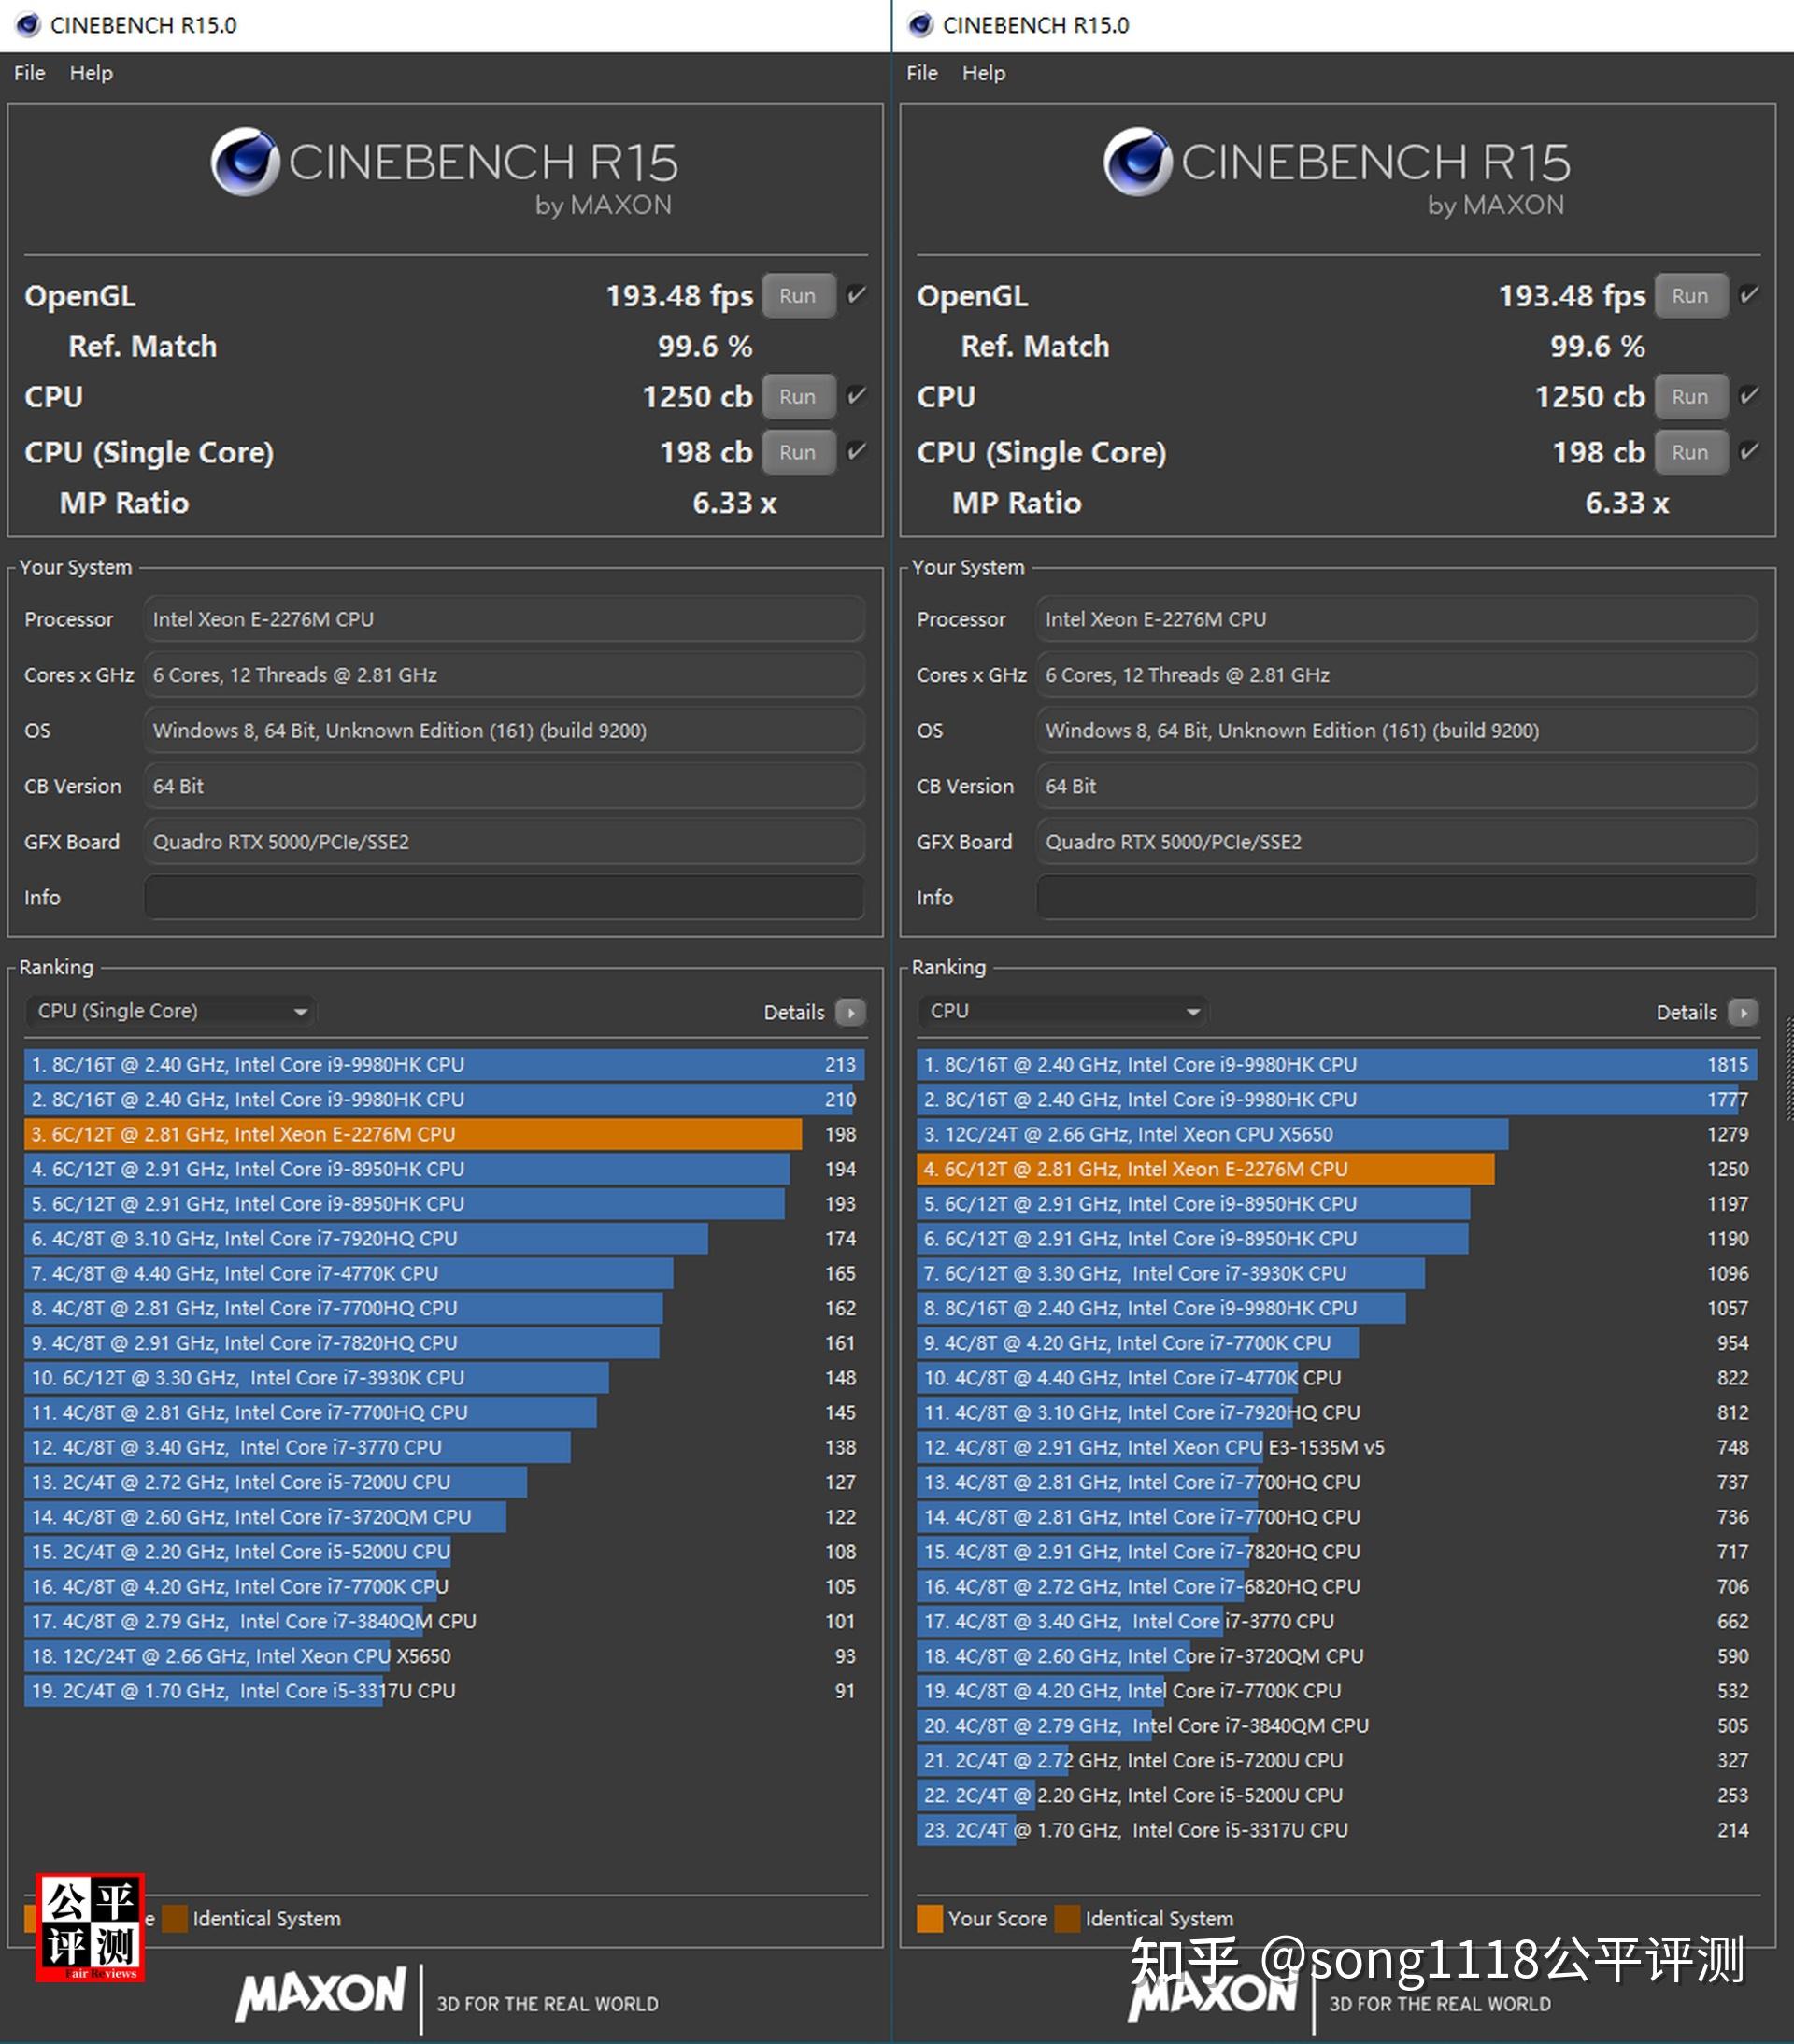
Task: Click the Info input field in left window
Action: tap(504, 897)
